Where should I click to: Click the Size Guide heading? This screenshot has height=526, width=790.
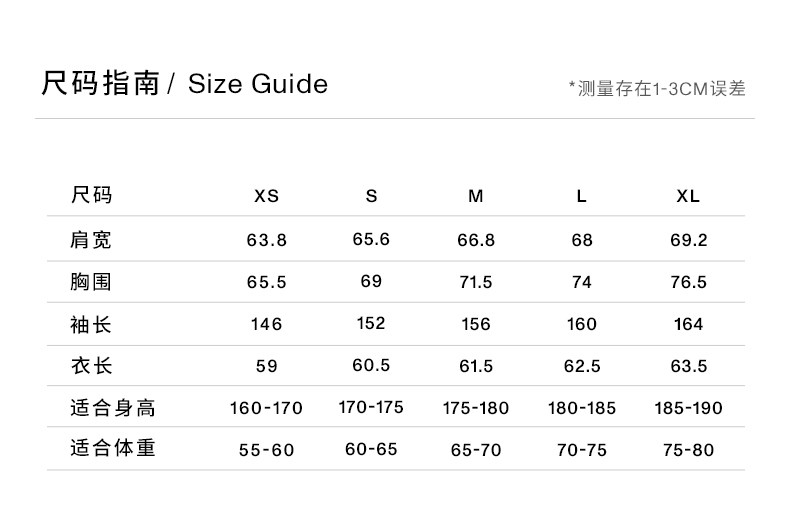[184, 83]
